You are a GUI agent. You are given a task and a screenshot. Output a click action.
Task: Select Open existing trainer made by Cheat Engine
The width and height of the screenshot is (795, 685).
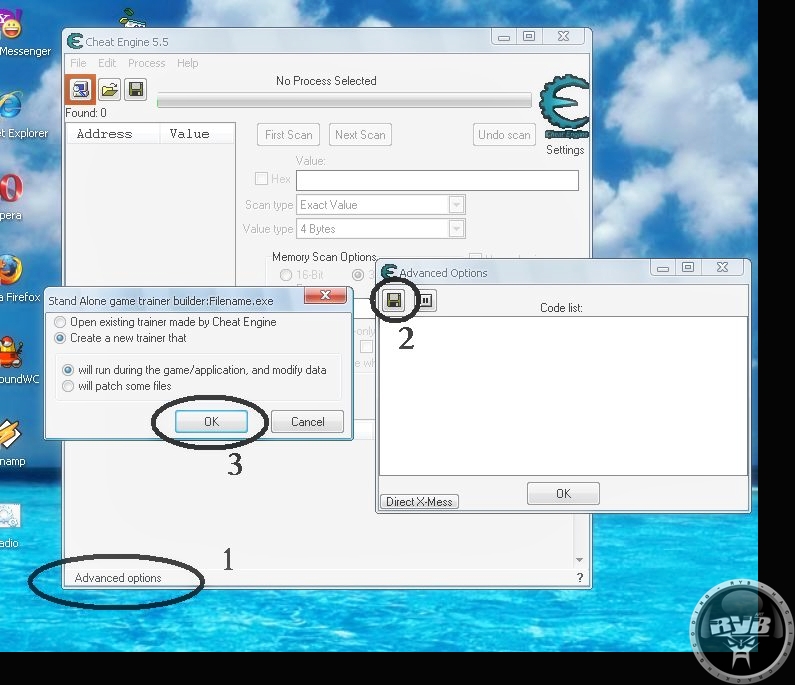point(60,322)
